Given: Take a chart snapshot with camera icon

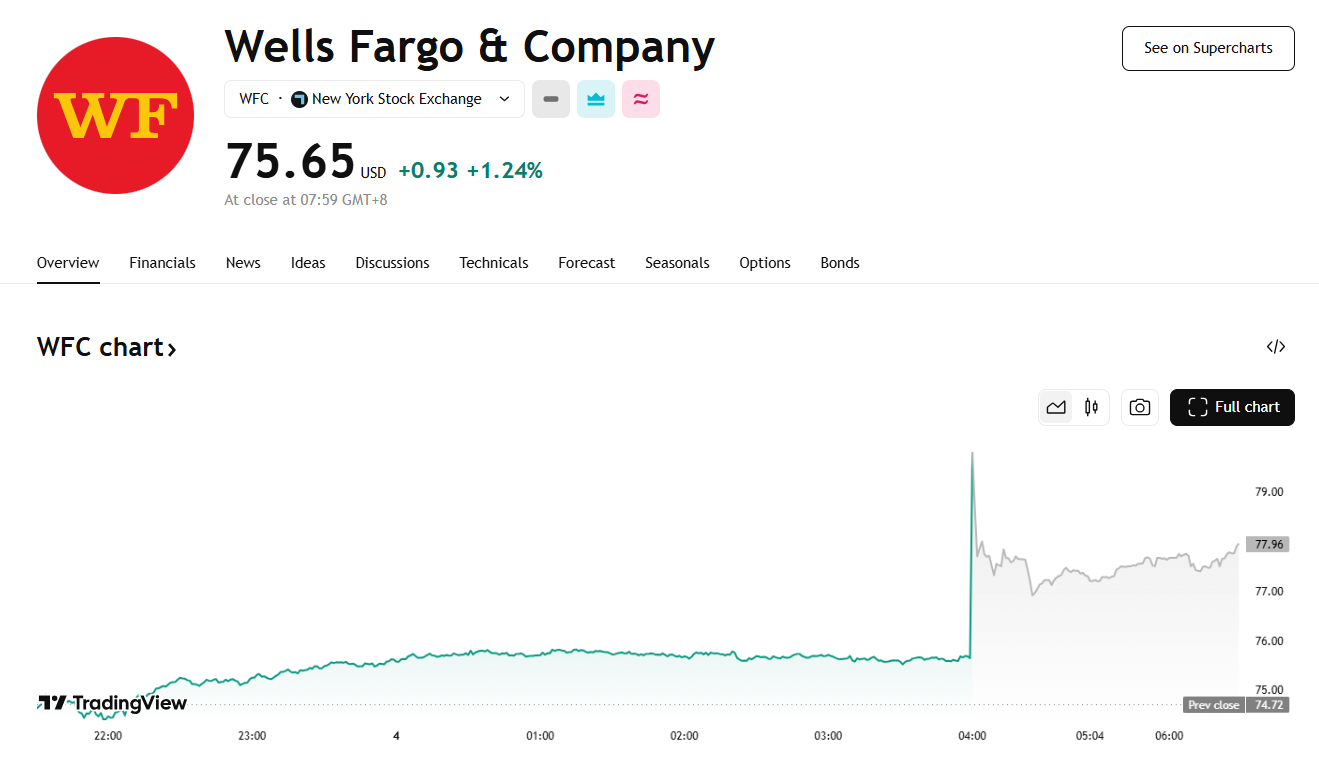Looking at the screenshot, I should (x=1139, y=407).
